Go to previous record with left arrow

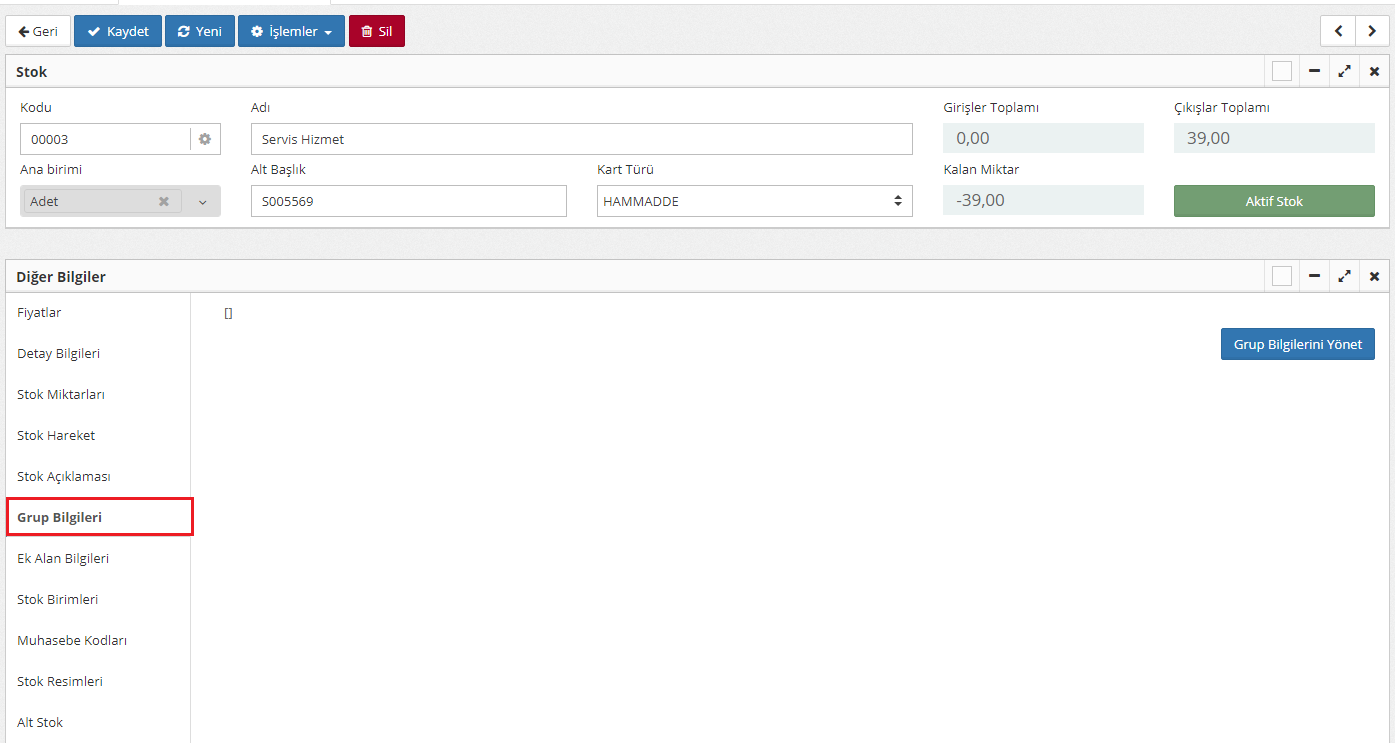click(x=1338, y=31)
